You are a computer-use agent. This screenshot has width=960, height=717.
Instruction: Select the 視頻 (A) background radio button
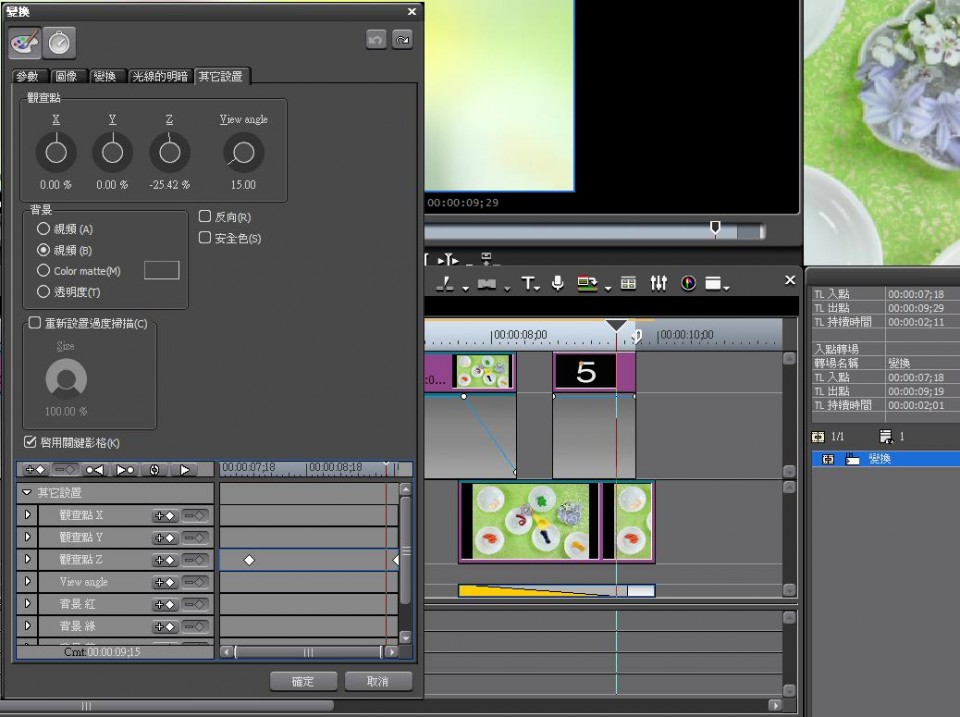coord(43,229)
